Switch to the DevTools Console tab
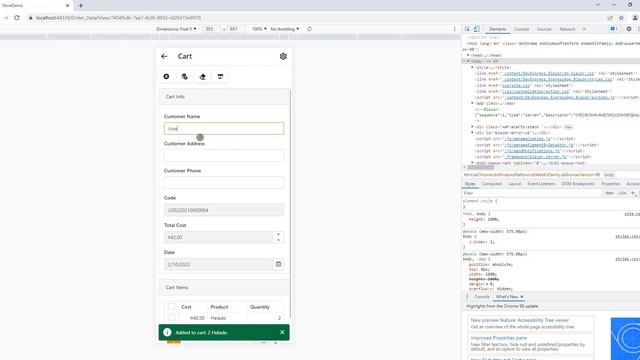Image resolution: width=640 pixels, height=360 pixels. coord(521,29)
